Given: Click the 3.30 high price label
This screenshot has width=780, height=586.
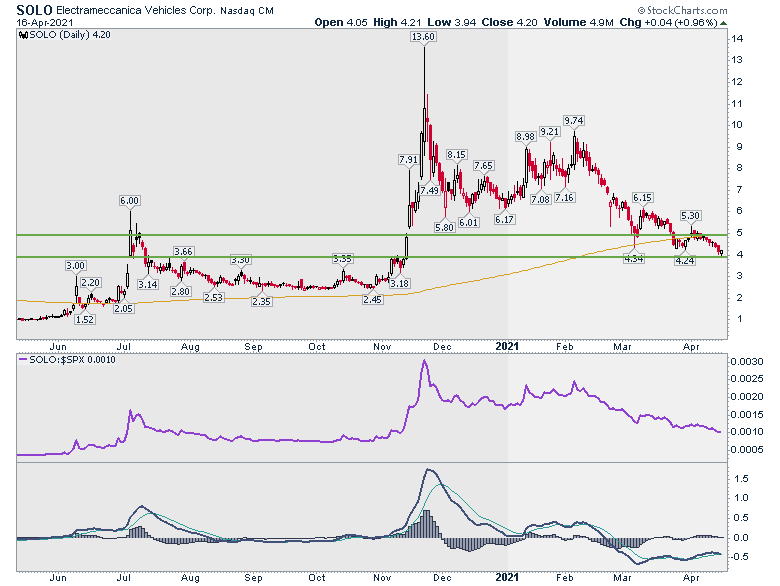Looking at the screenshot, I should (240, 260).
